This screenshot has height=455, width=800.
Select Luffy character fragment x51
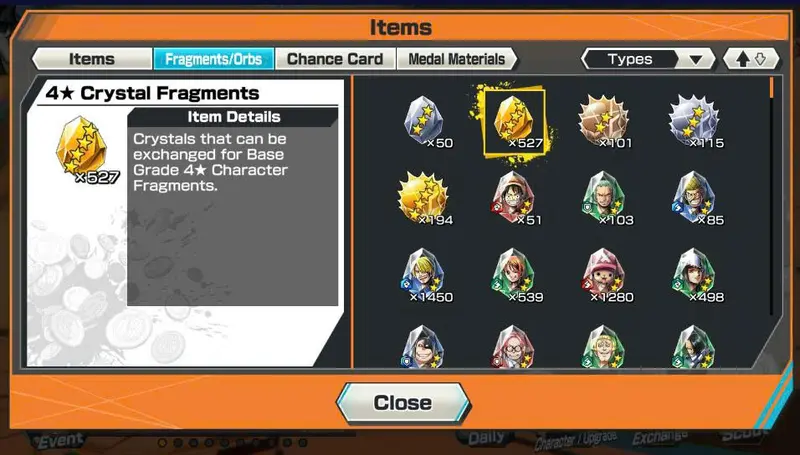pos(514,198)
